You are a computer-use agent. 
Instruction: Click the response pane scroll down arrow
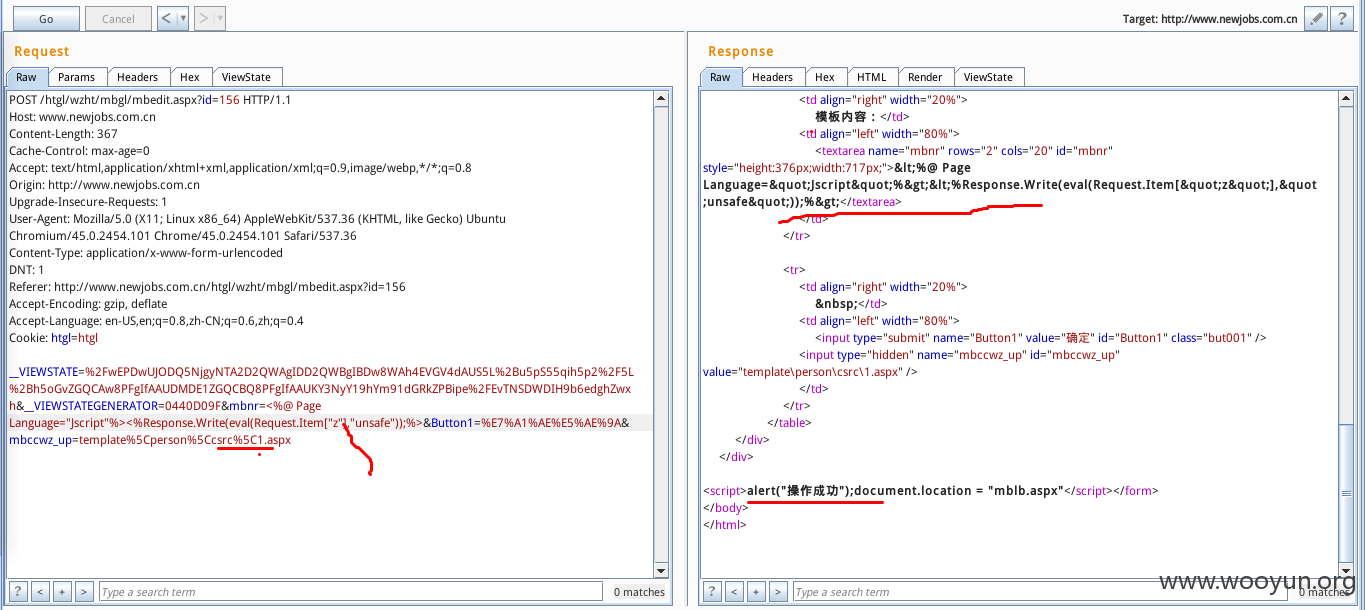click(1345, 570)
